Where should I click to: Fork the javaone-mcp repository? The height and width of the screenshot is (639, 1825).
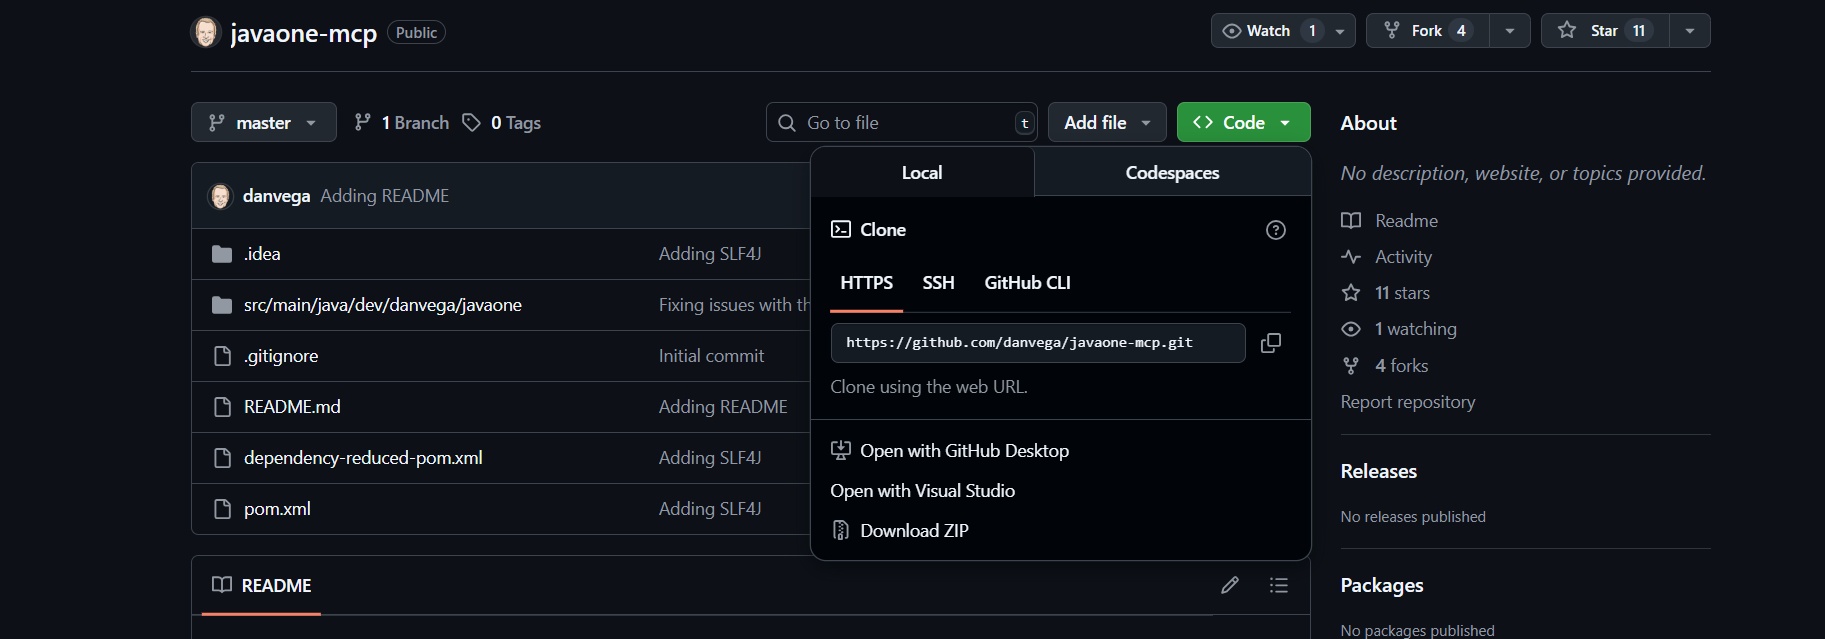(x=1428, y=31)
